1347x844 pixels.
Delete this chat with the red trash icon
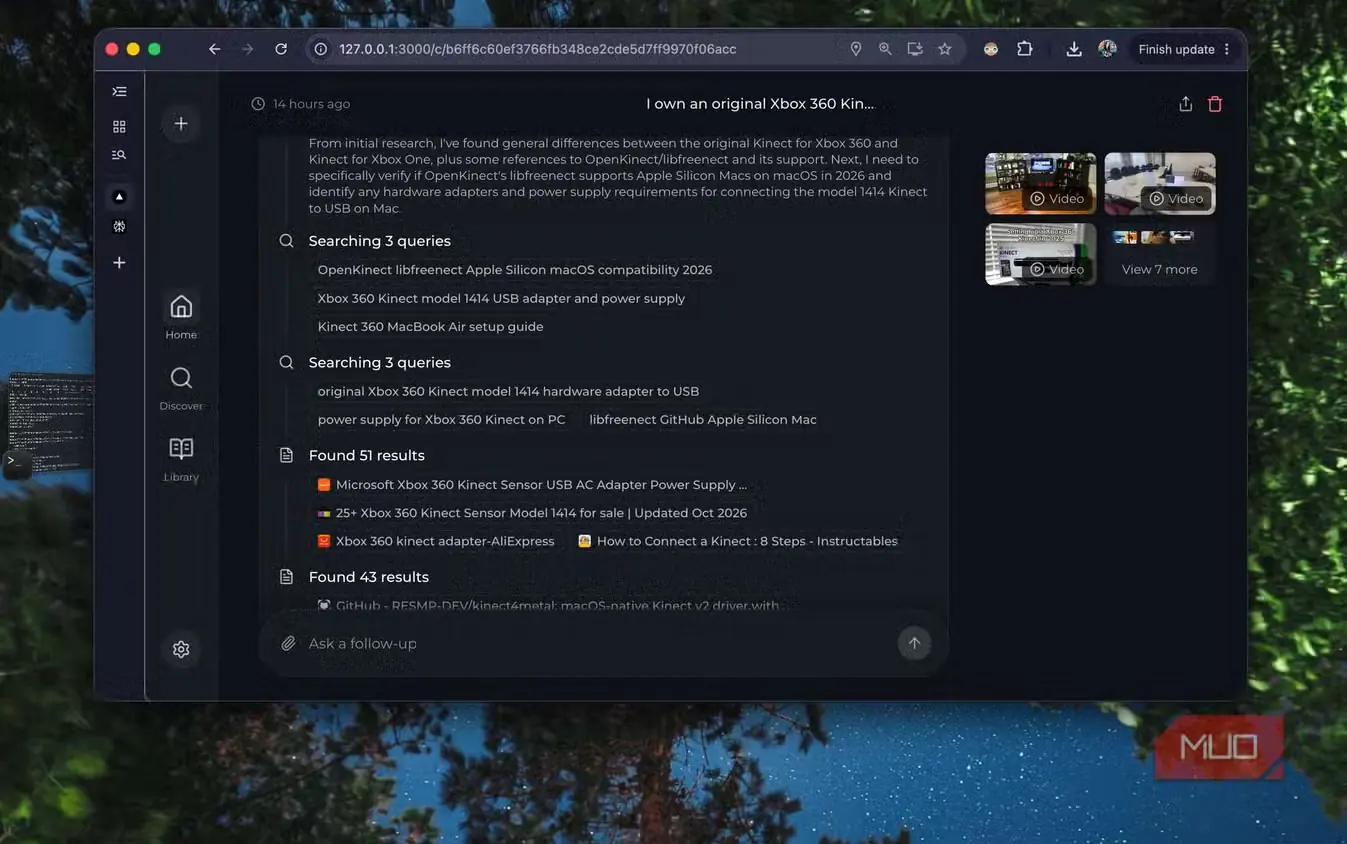coord(1215,104)
